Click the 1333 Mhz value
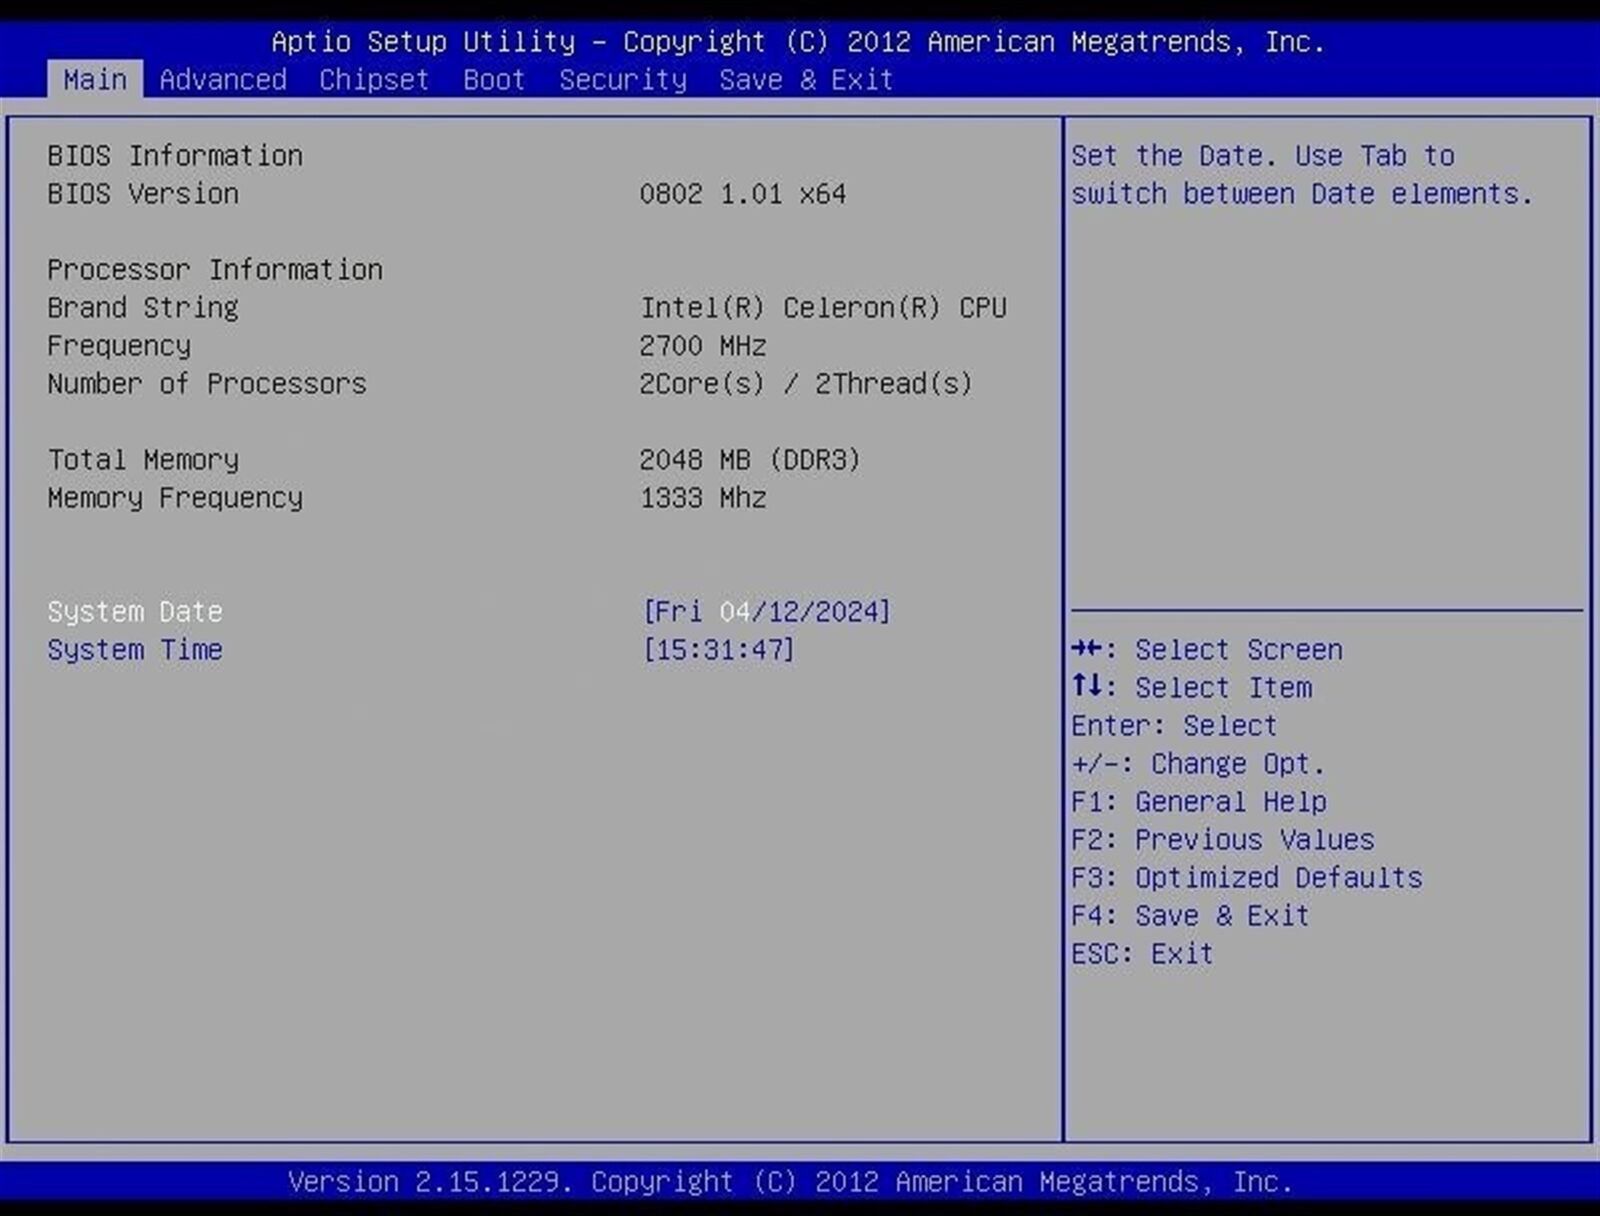Image resolution: width=1600 pixels, height=1216 pixels. pyautogui.click(x=703, y=497)
